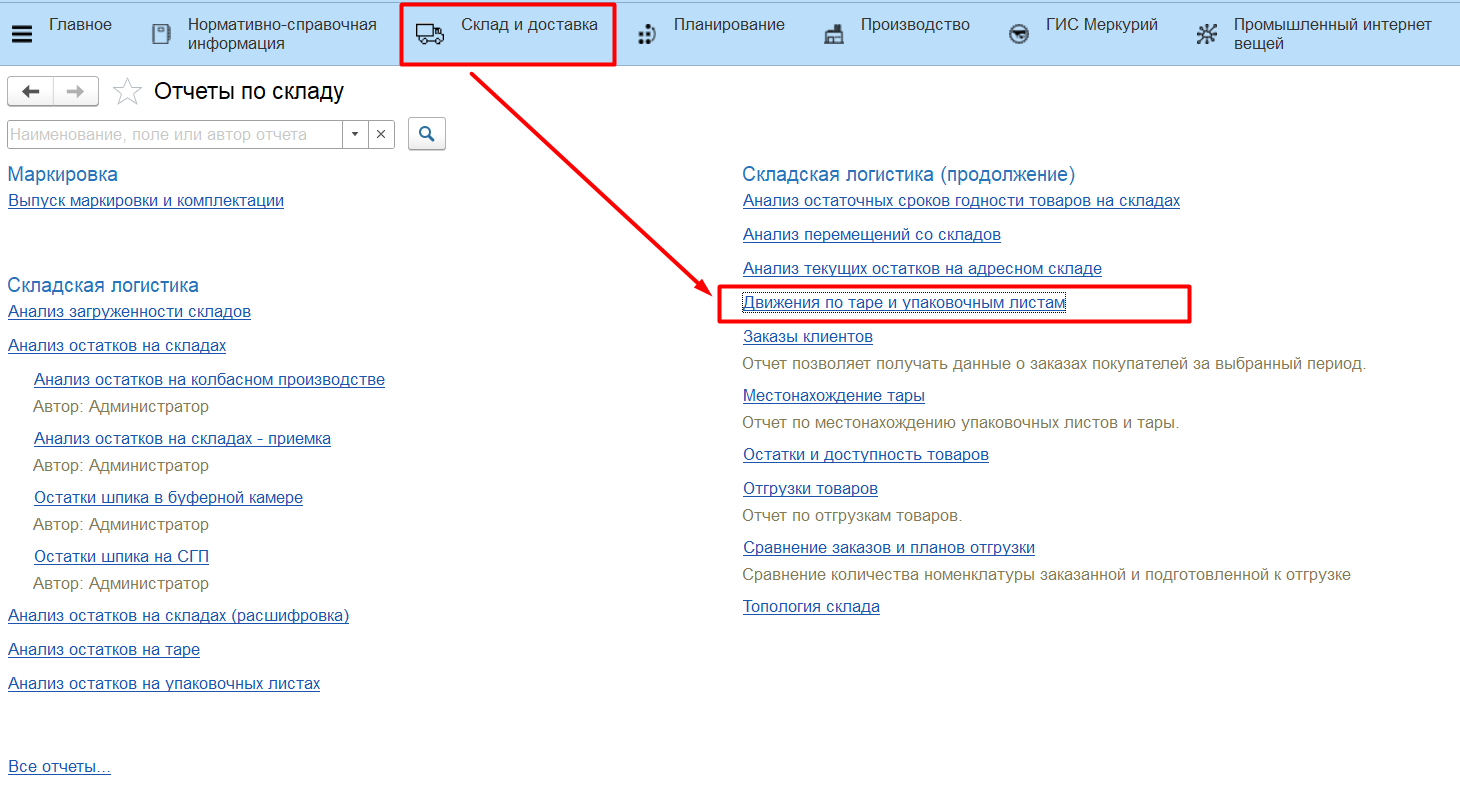Image resolution: width=1460 pixels, height=795 pixels.
Task: Open Движения по таре и упаковочным листам
Action: point(904,302)
